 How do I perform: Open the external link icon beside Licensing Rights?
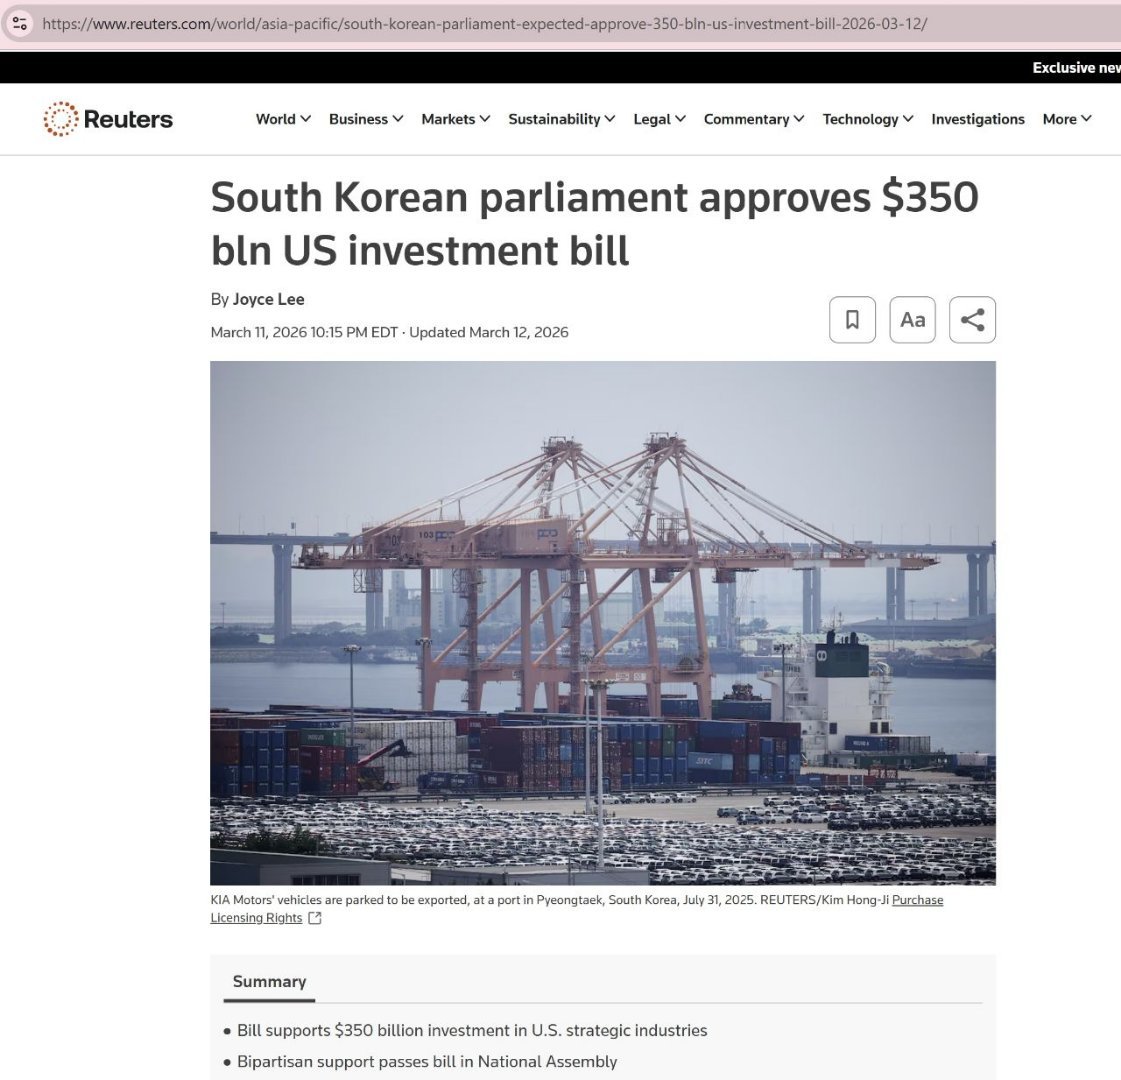(x=314, y=917)
